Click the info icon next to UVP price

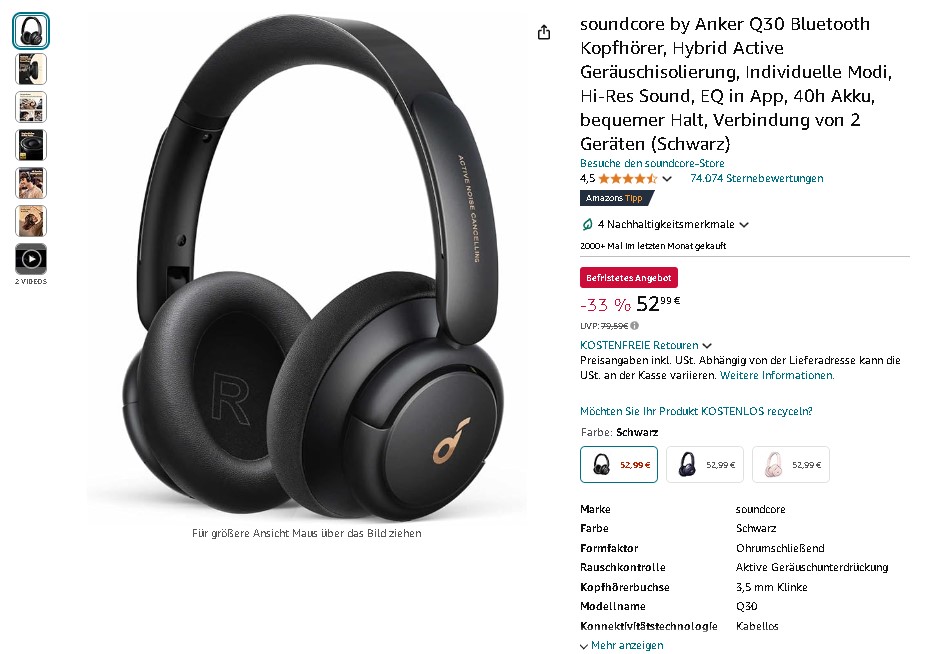tap(634, 326)
